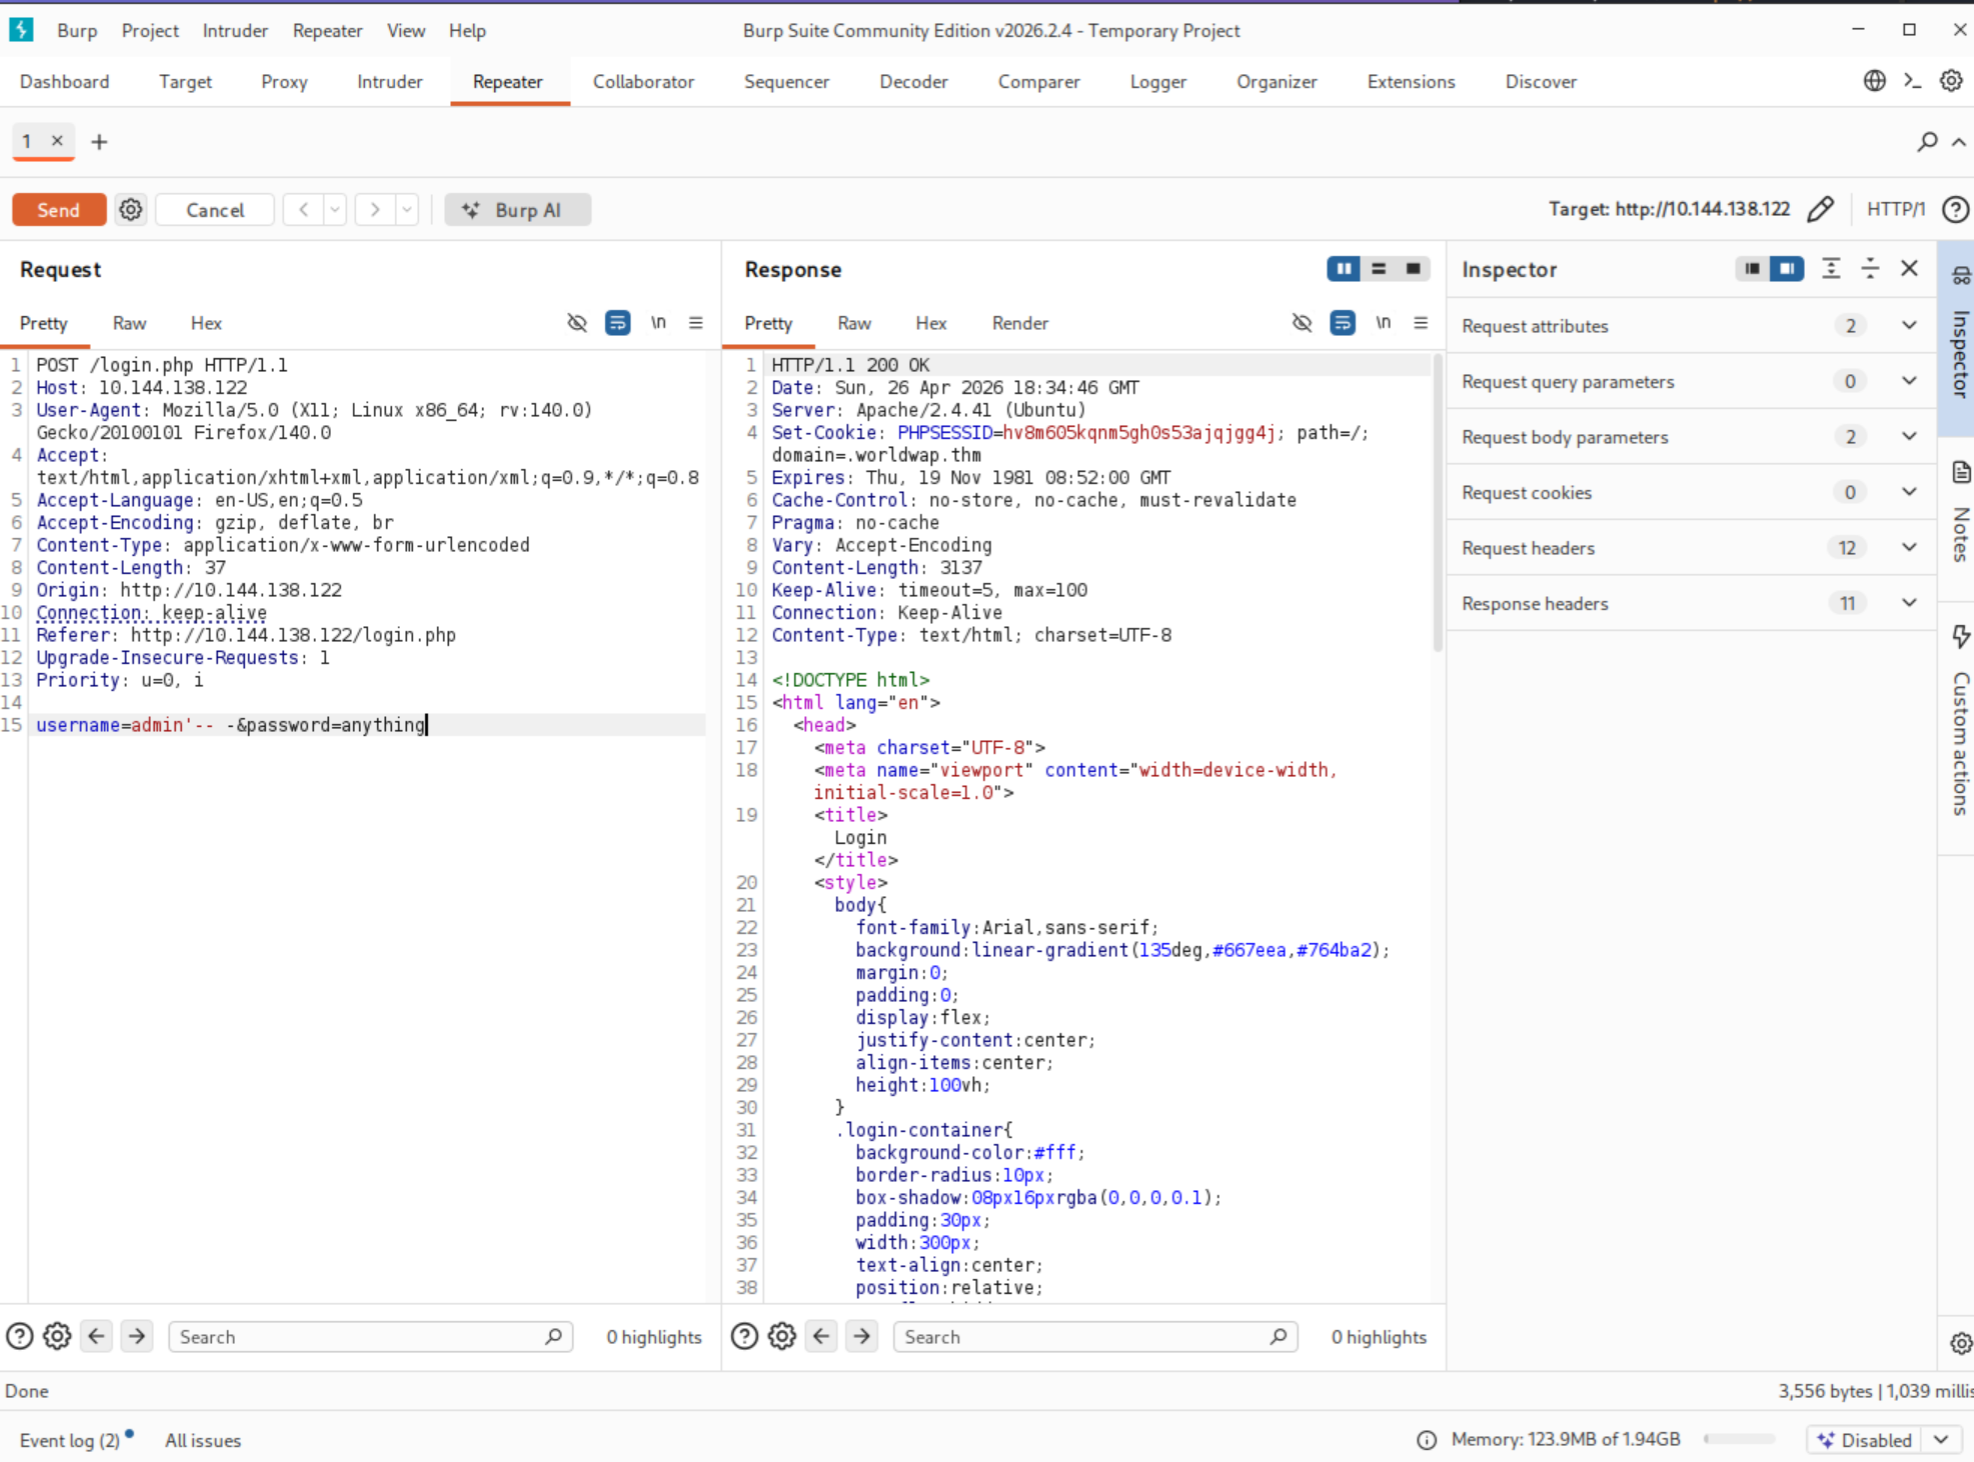The height and width of the screenshot is (1462, 1974).
Task: Expand all Inspector sections
Action: click(x=1831, y=269)
